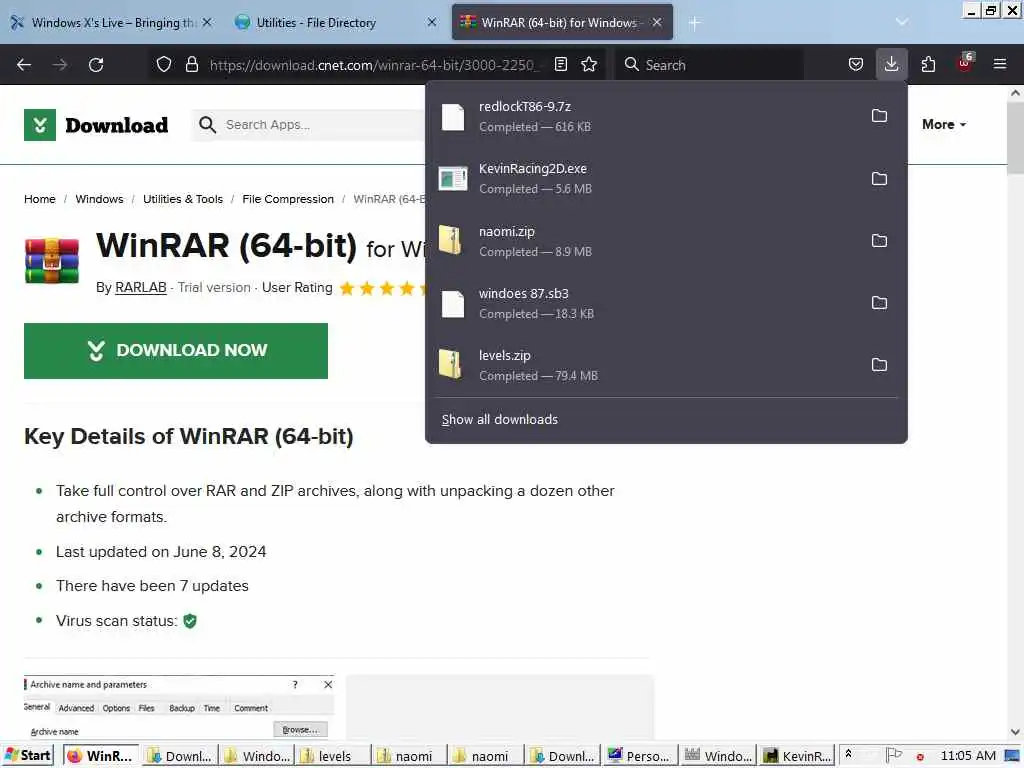Click the 11:05 AM taskbar clock
The width and height of the screenshot is (1024, 768).
click(x=968, y=756)
